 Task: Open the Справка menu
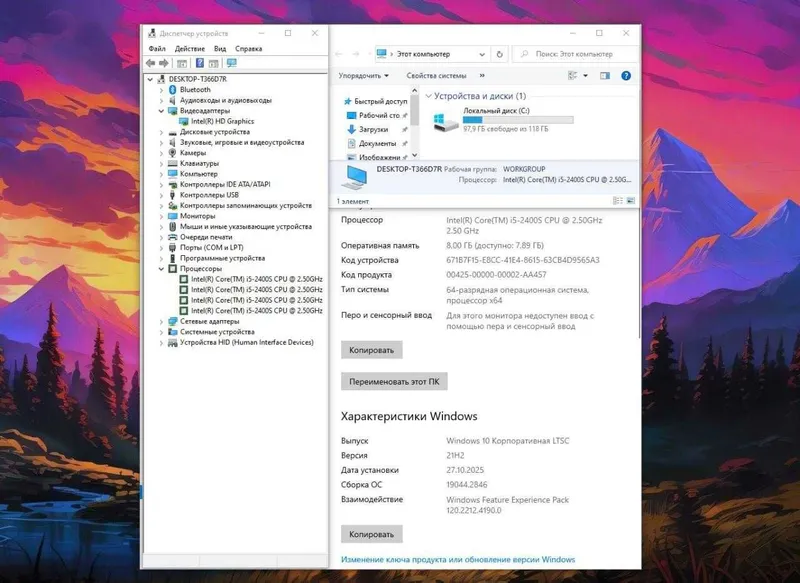pyautogui.click(x=248, y=49)
